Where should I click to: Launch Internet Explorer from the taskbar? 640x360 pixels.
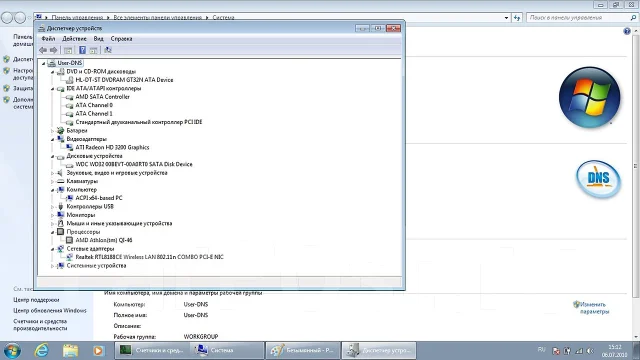pos(41,351)
